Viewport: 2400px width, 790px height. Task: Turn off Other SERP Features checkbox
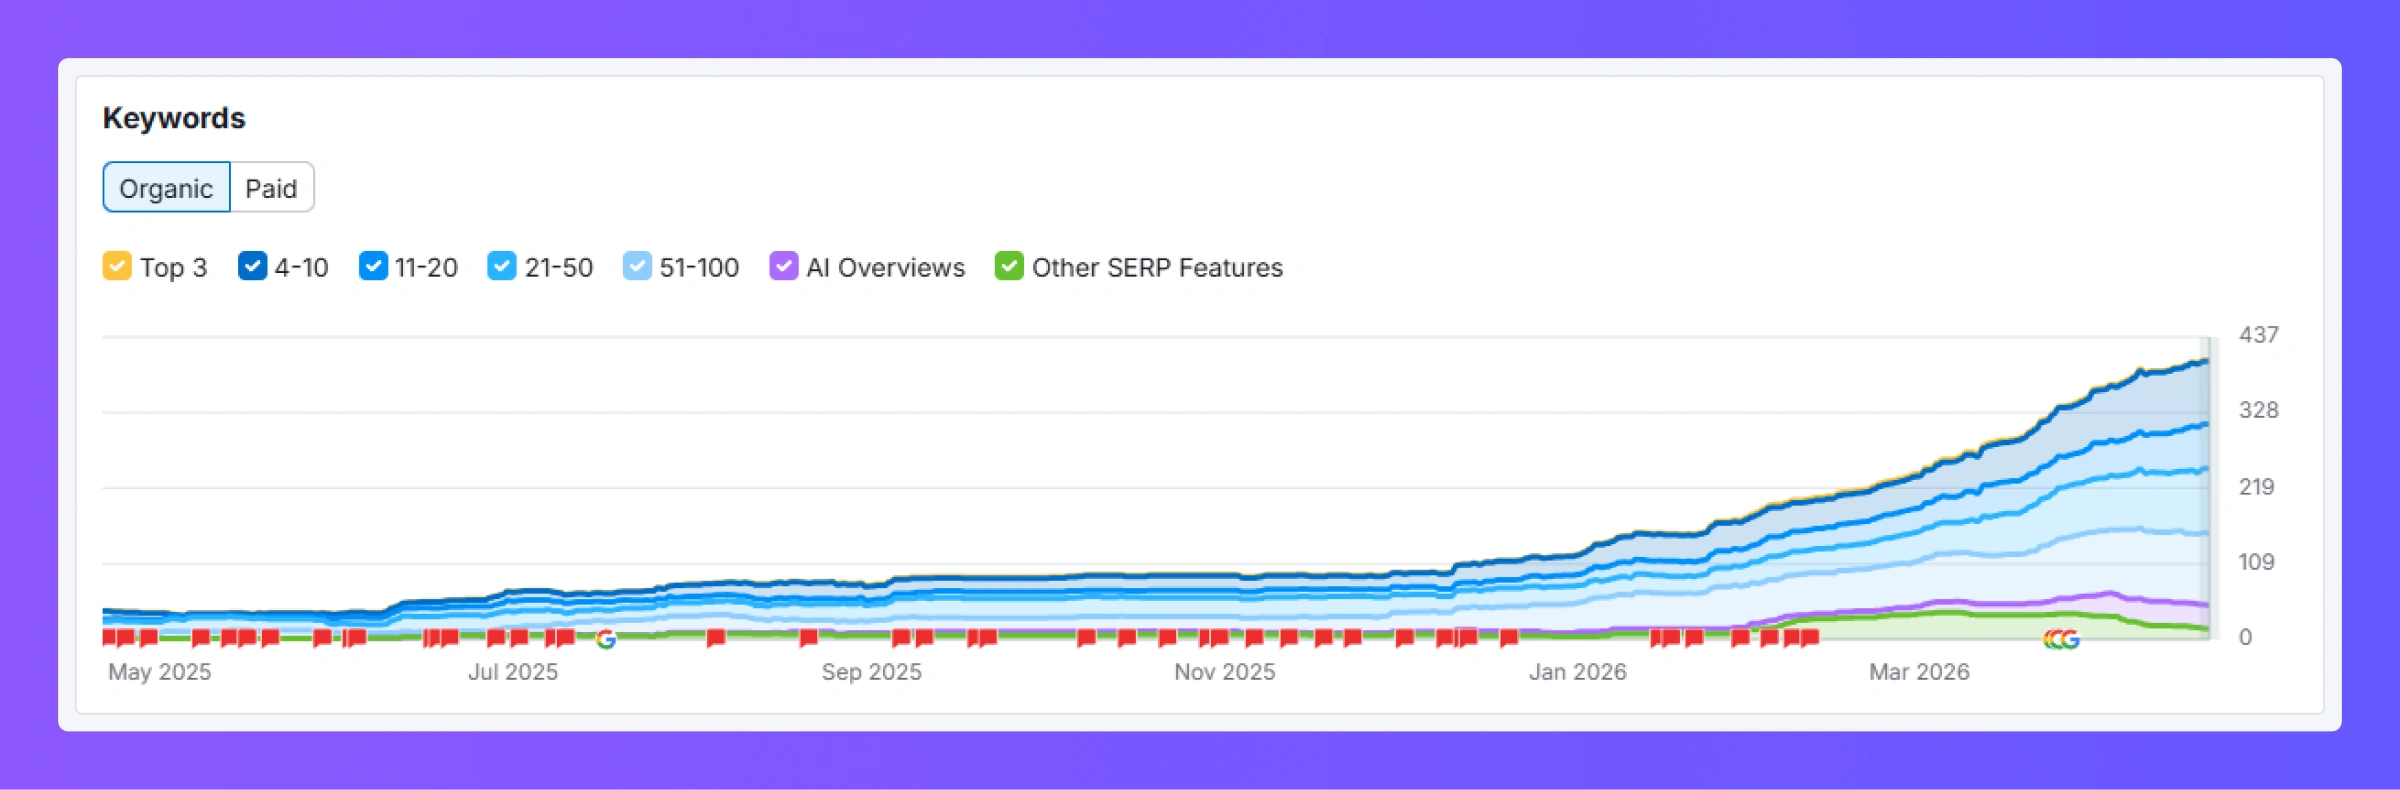point(1009,266)
